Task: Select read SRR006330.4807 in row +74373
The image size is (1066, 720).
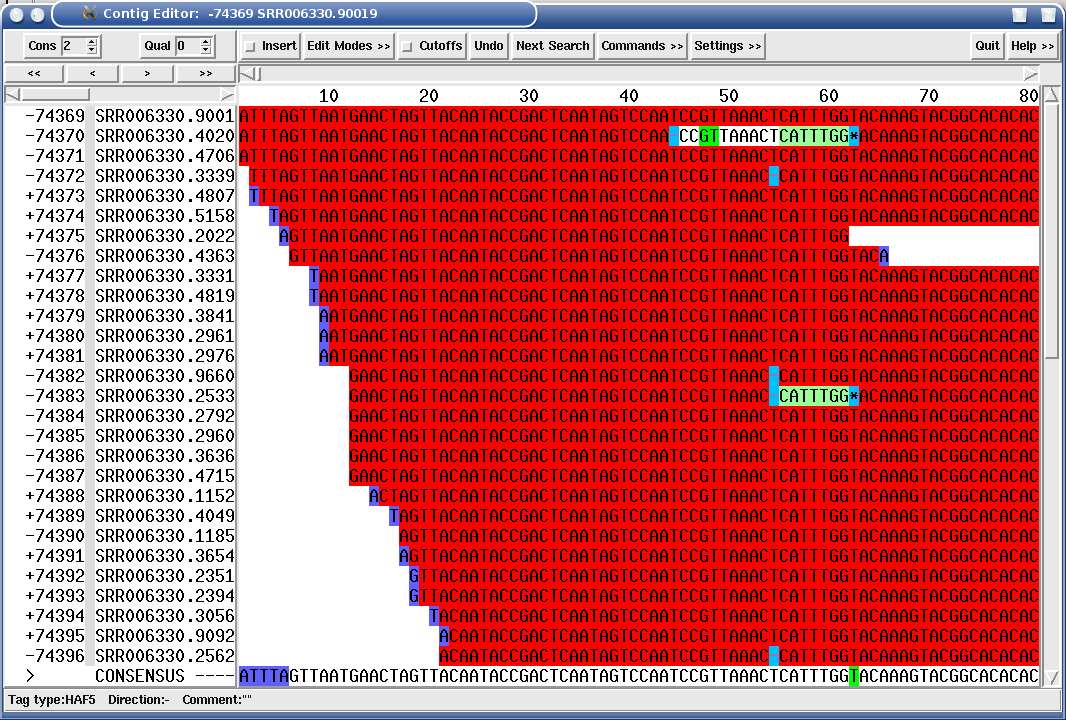Action: pos(165,196)
